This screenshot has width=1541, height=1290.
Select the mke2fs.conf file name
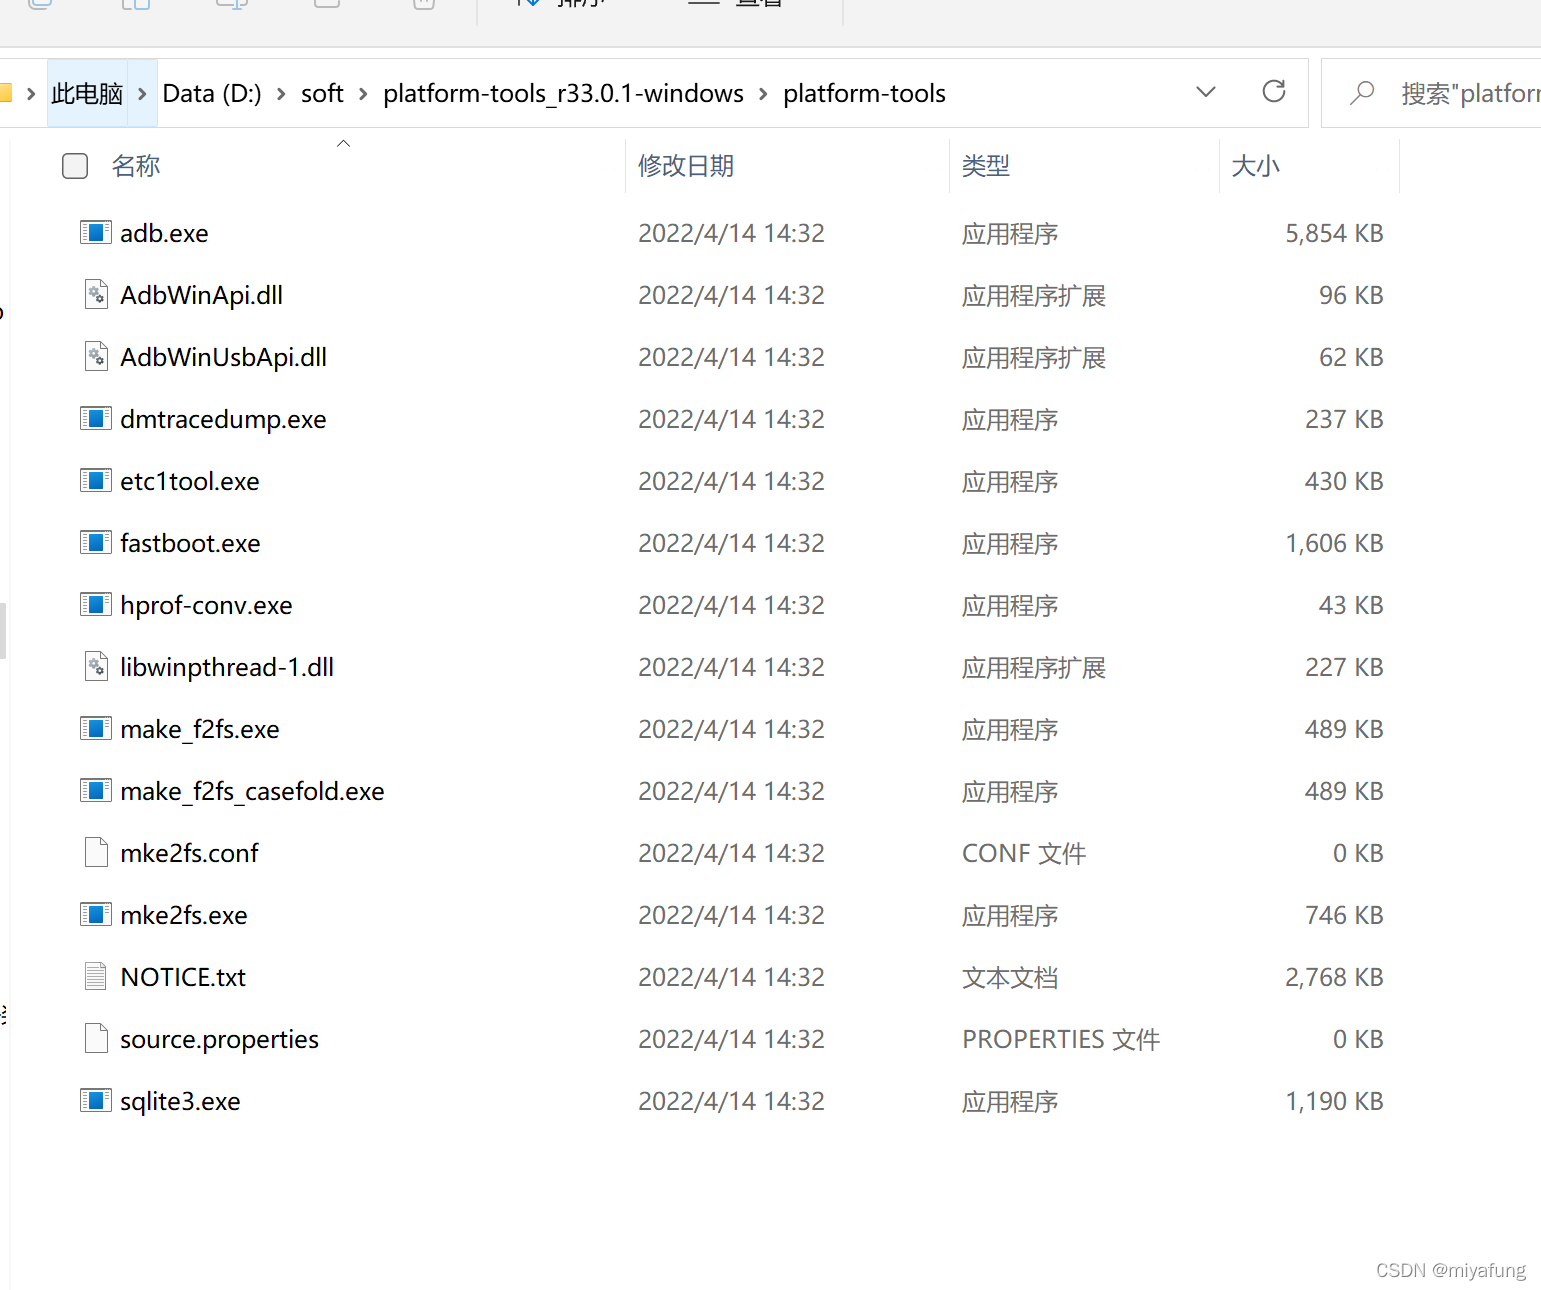[189, 854]
